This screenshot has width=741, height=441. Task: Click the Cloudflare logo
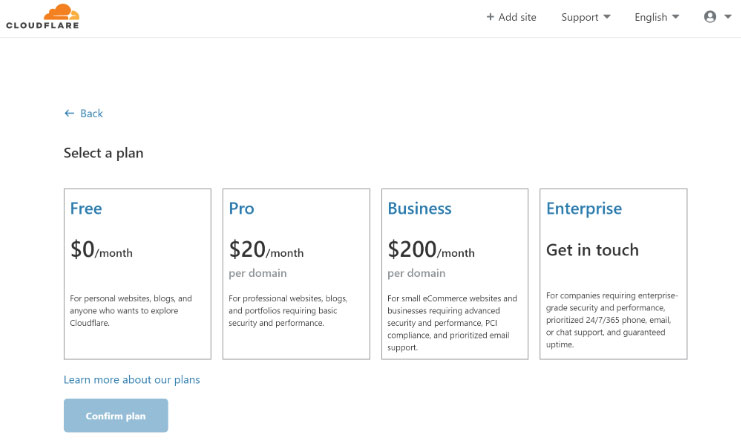(43, 17)
